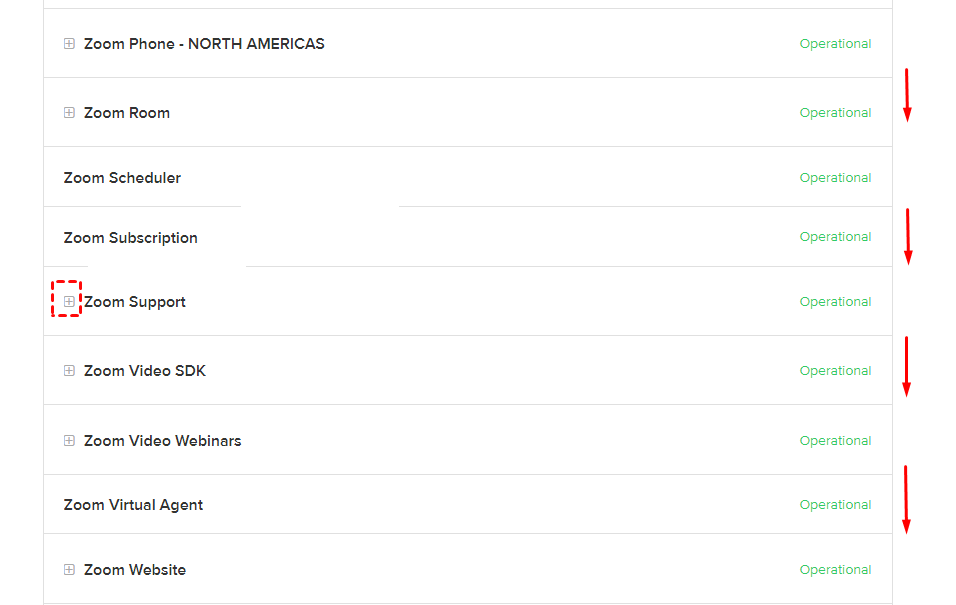Click Operational status for Zoom Scheduler
This screenshot has width=956, height=605.
point(835,178)
